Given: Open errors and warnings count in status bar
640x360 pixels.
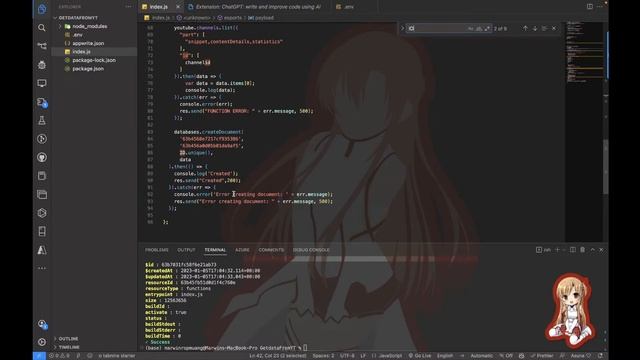Looking at the screenshot, I should pyautogui.click(x=59, y=356).
